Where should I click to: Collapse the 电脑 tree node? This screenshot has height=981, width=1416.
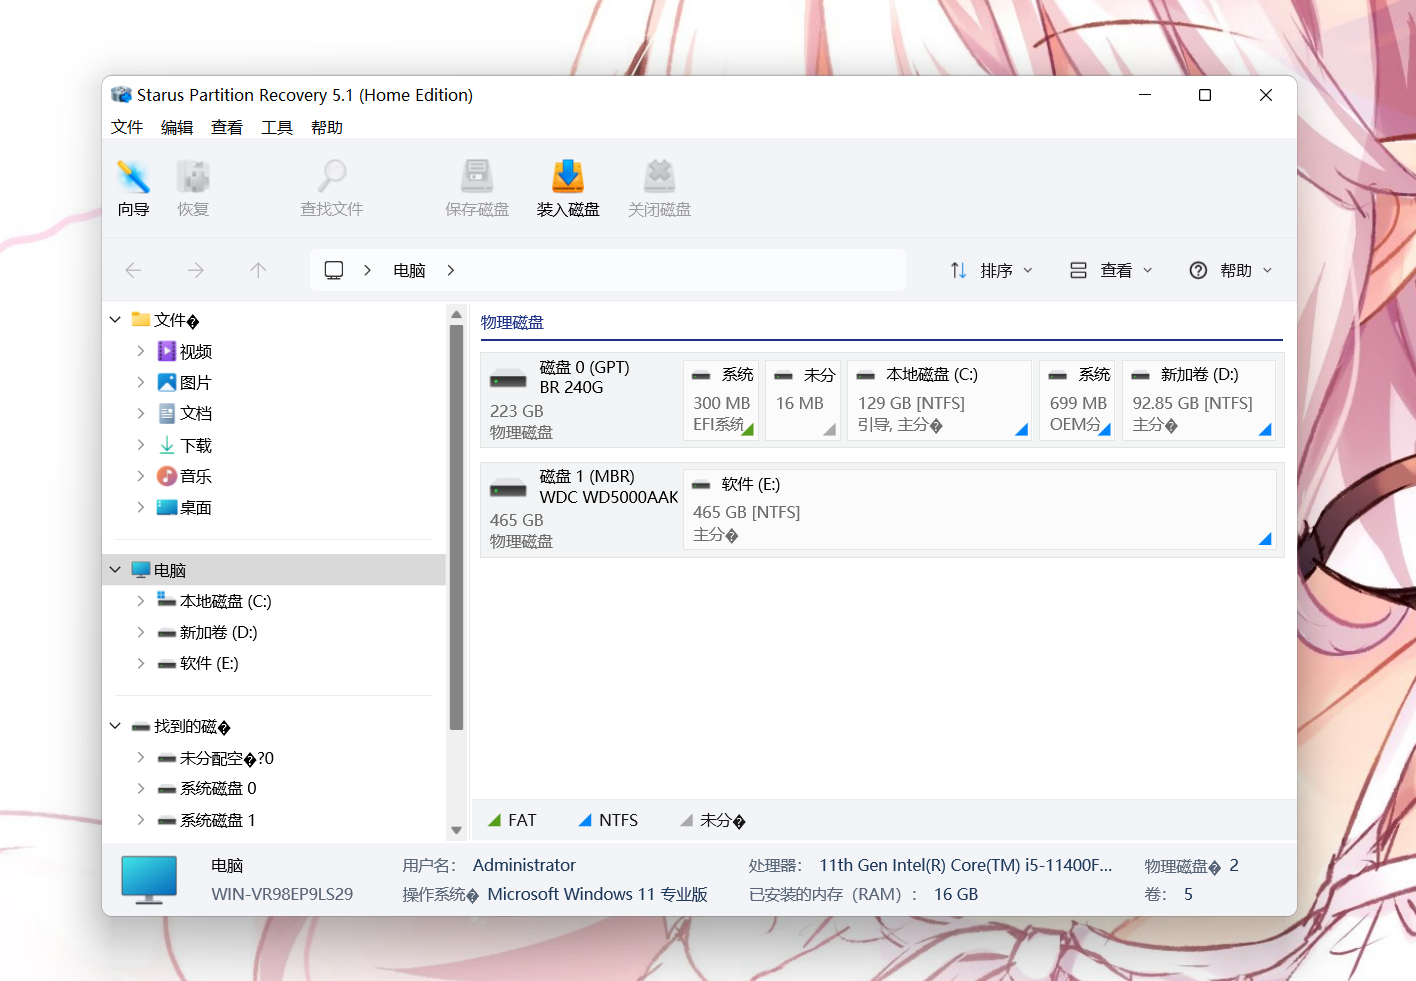pos(116,570)
